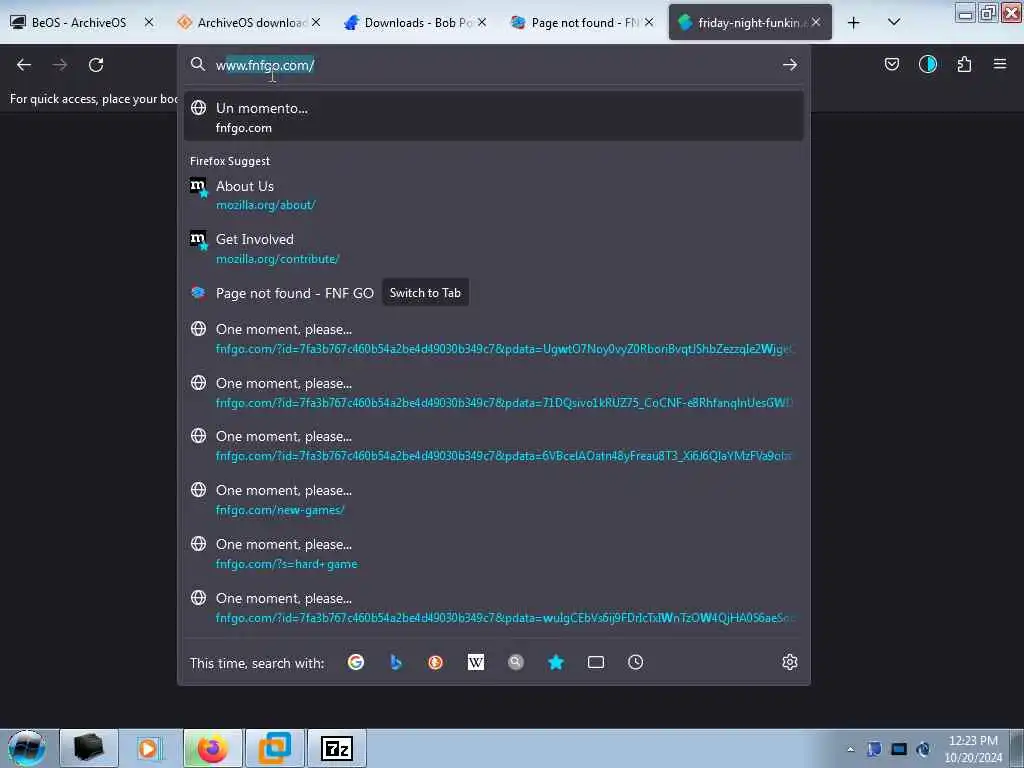Open the Pocket save icon
1024x768 pixels.
[891, 64]
